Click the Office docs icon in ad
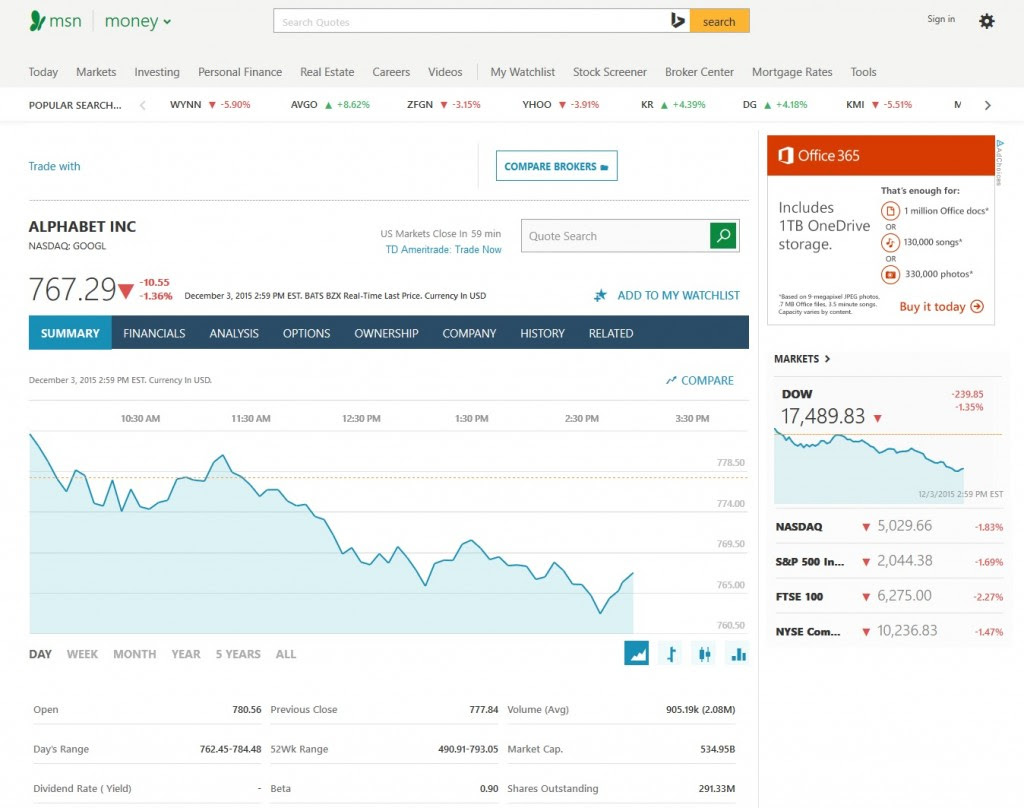Viewport: 1024px width, 808px height. pos(890,211)
